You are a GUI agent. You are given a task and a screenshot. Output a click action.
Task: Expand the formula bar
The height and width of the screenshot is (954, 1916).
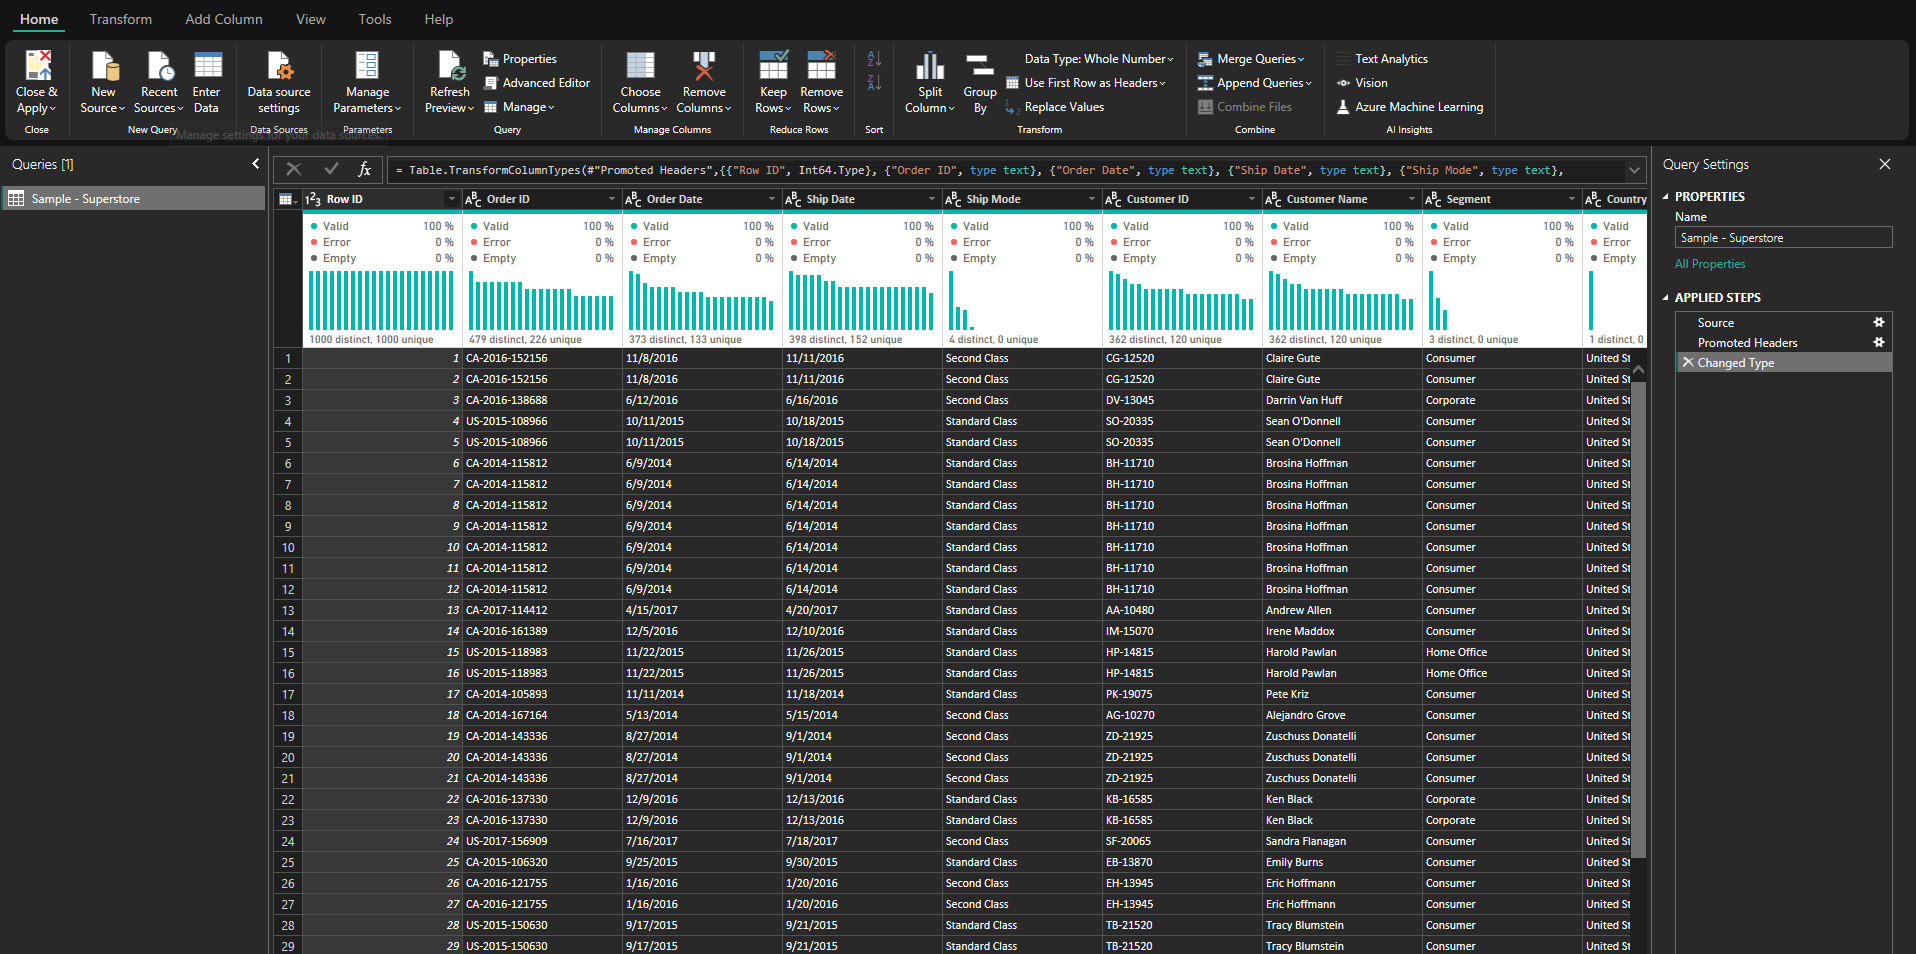[1634, 170]
